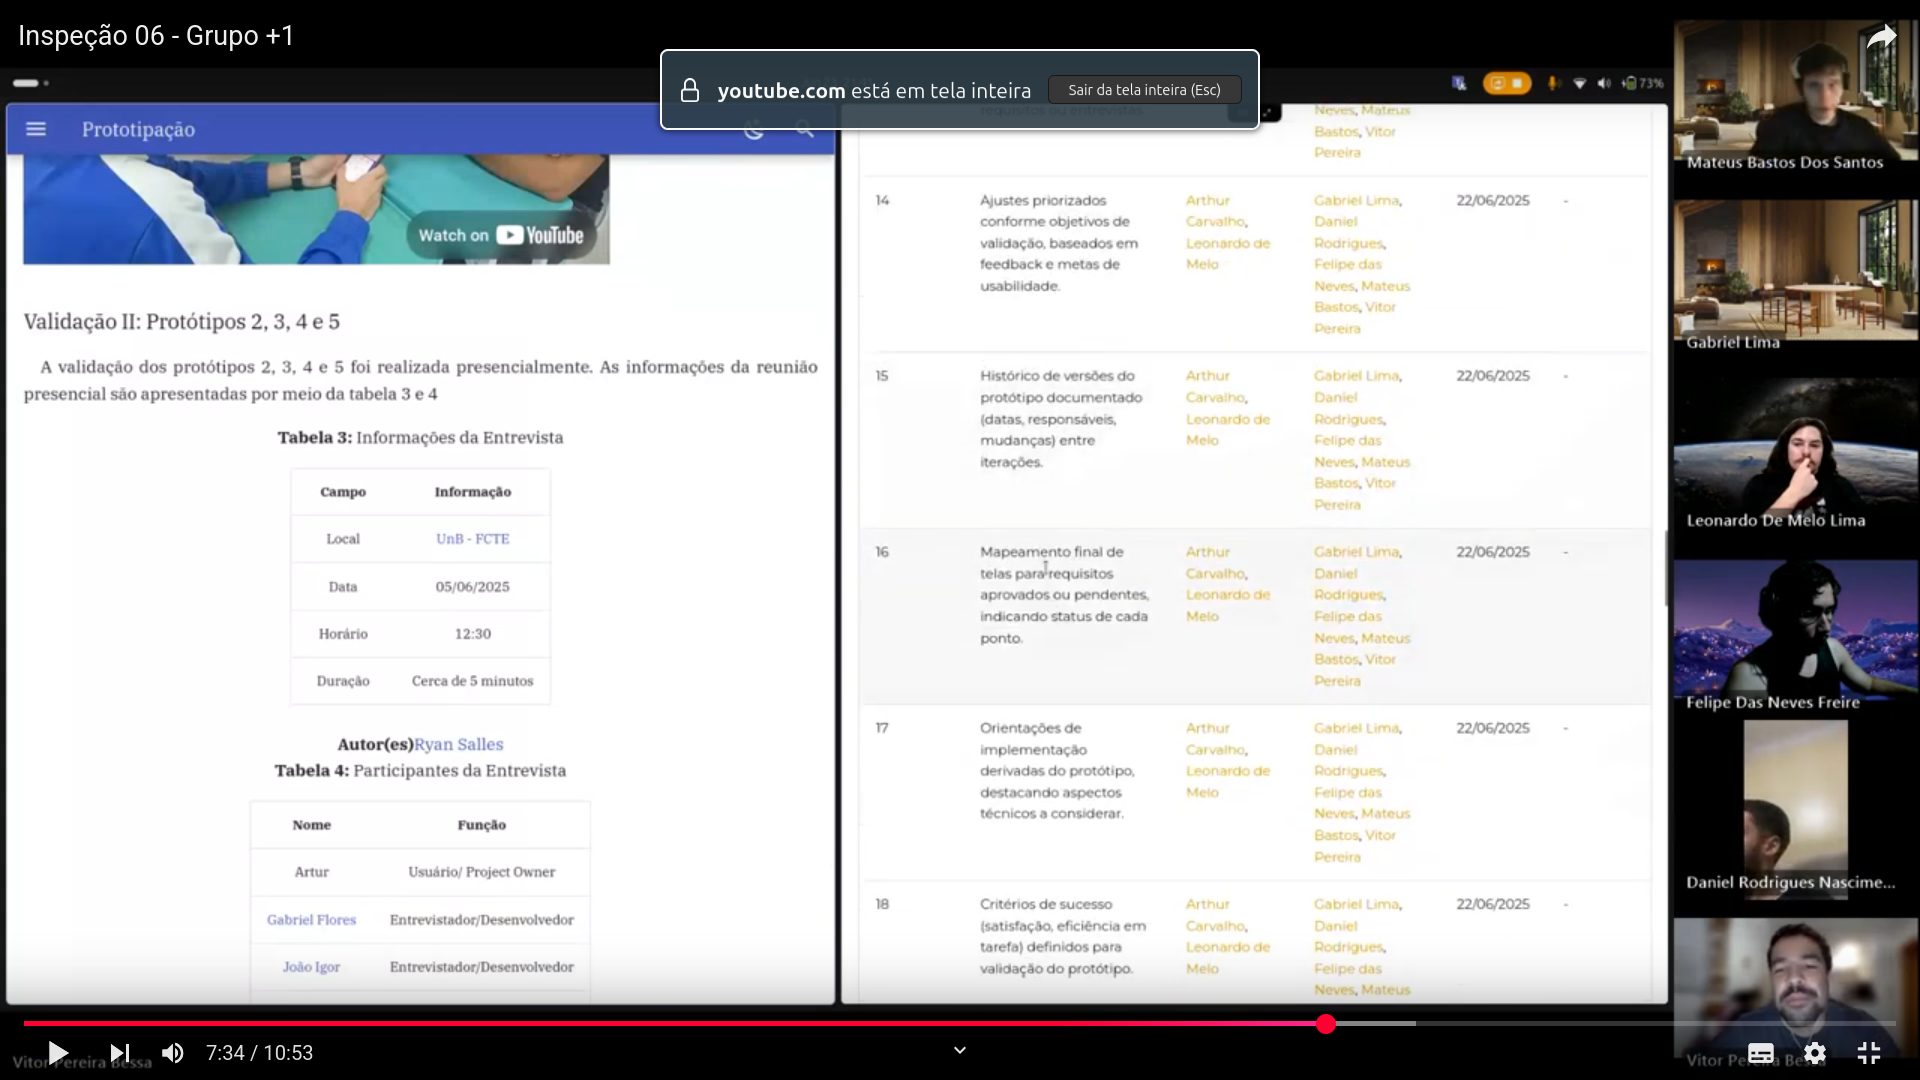Click the right document's vertical scrollbar
Image resolution: width=1920 pixels, height=1080 pixels.
[x=1665, y=568]
